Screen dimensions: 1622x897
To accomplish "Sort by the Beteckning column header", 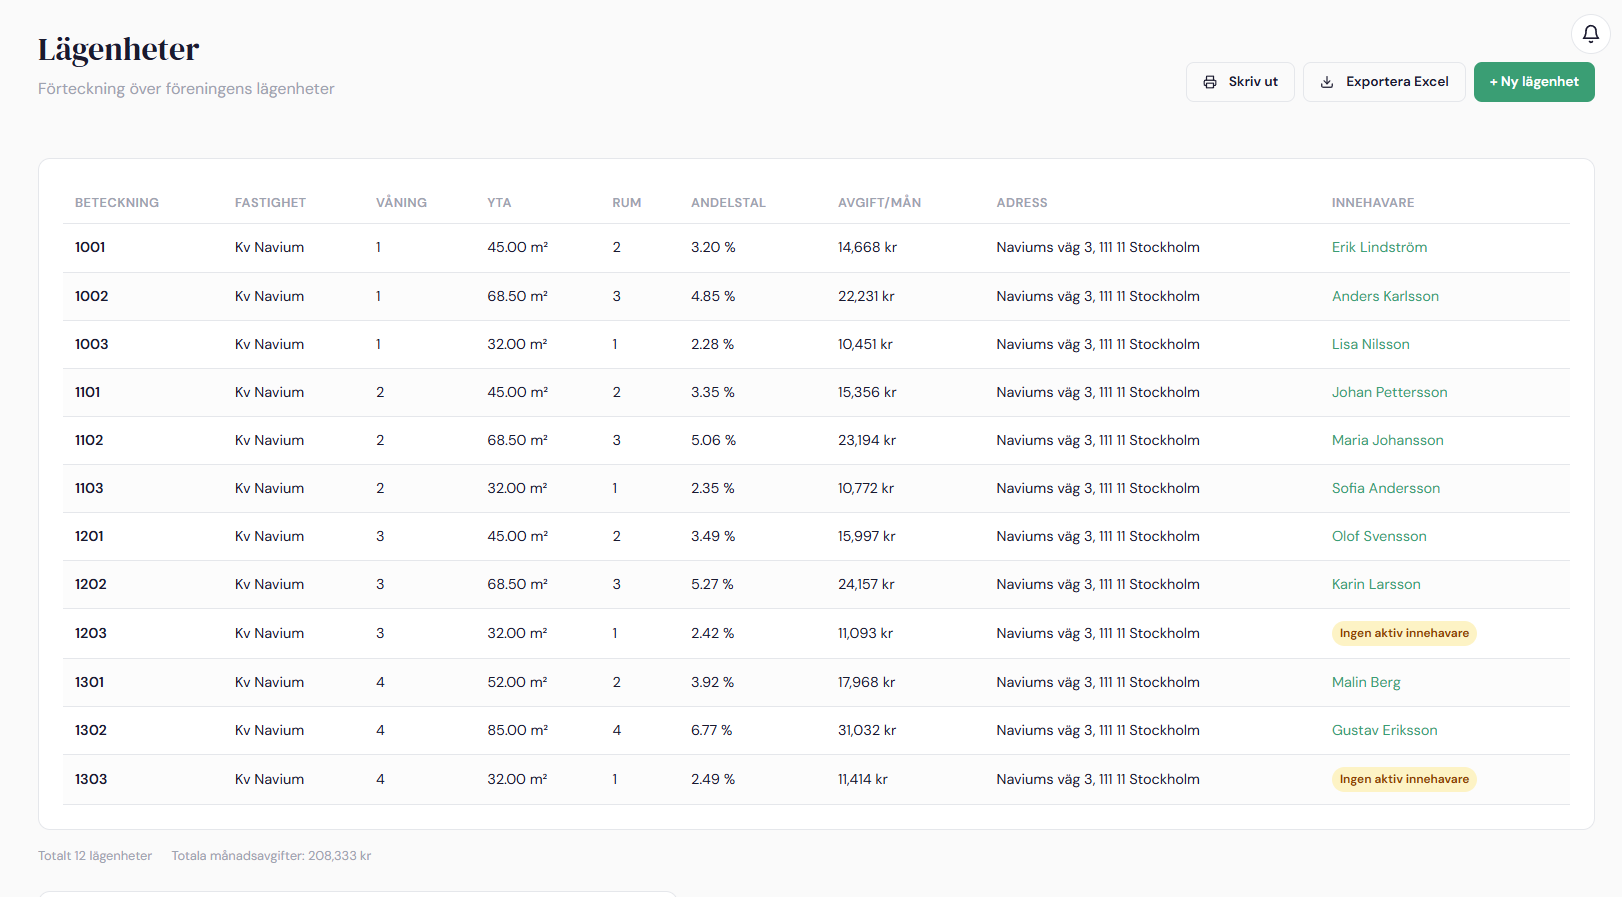I will point(116,203).
